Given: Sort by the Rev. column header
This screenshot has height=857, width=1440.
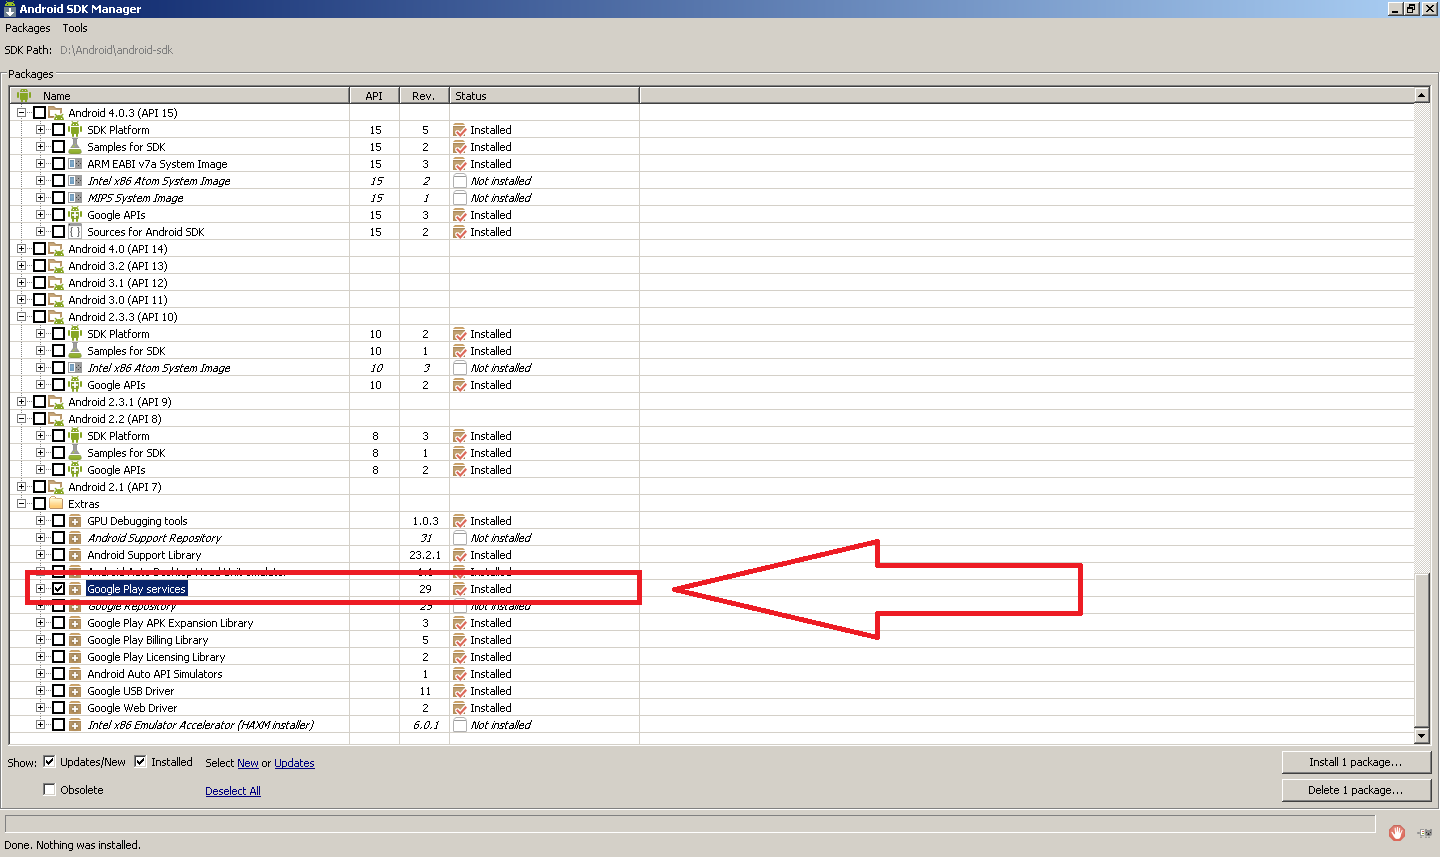Looking at the screenshot, I should click(x=424, y=96).
